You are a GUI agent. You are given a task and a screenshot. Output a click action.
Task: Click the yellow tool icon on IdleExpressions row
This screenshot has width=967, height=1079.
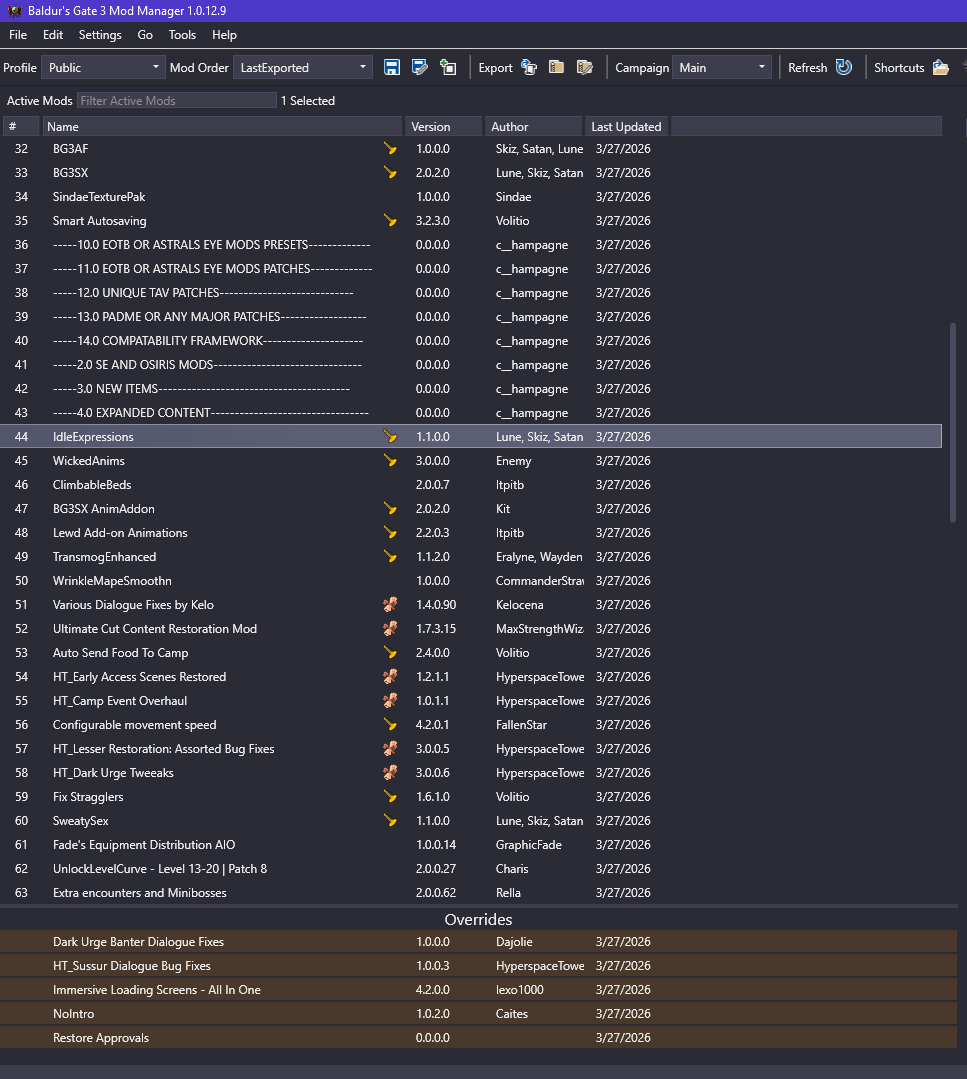point(390,437)
